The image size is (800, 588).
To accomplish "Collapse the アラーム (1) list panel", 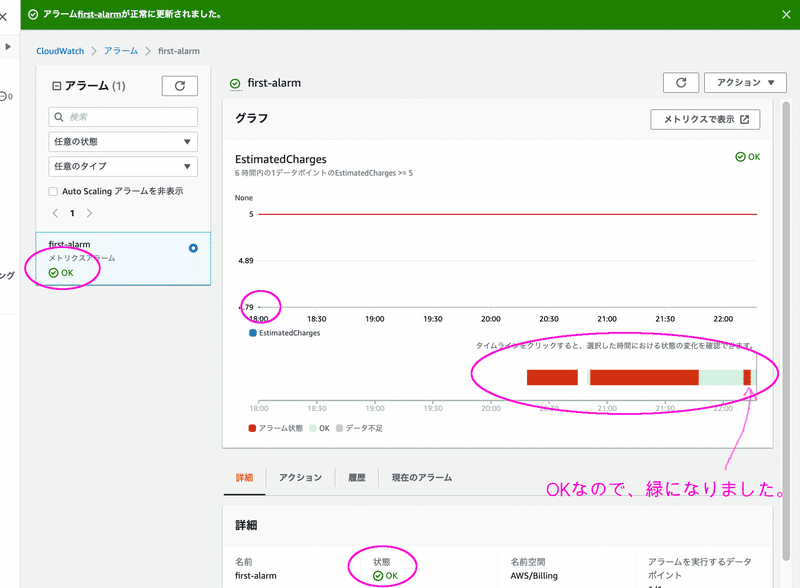I will [57, 86].
